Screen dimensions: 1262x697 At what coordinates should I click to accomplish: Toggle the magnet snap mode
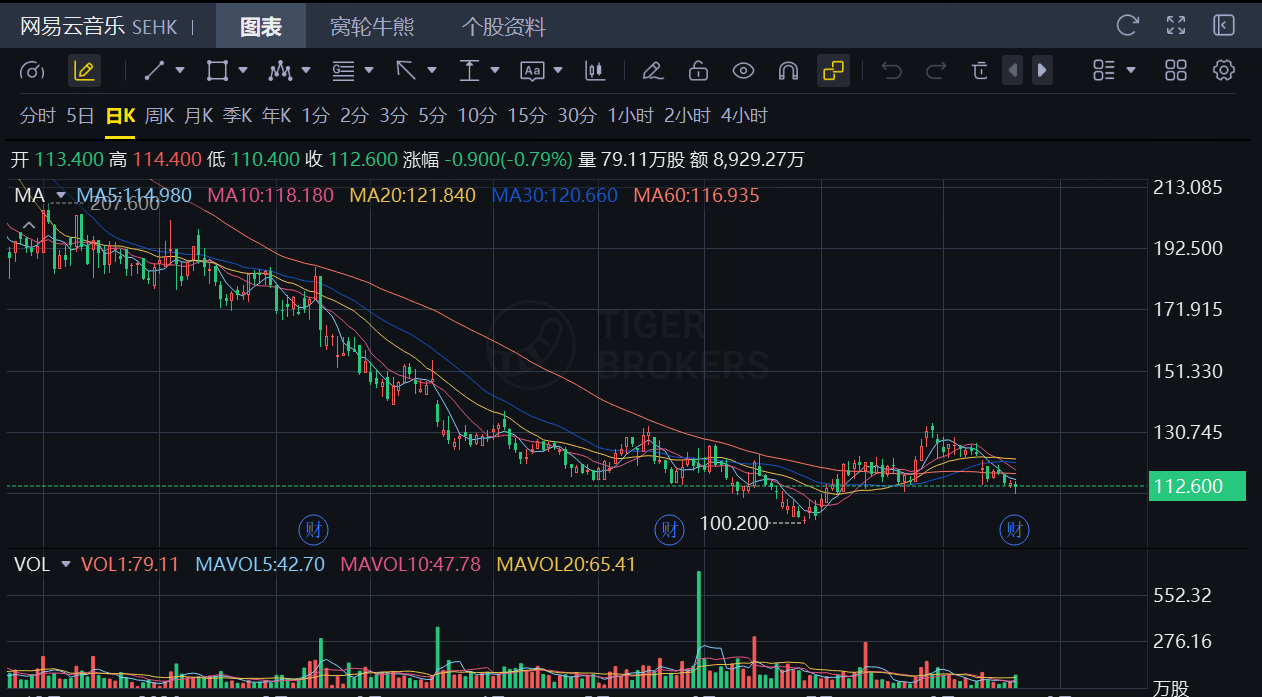tap(788, 71)
